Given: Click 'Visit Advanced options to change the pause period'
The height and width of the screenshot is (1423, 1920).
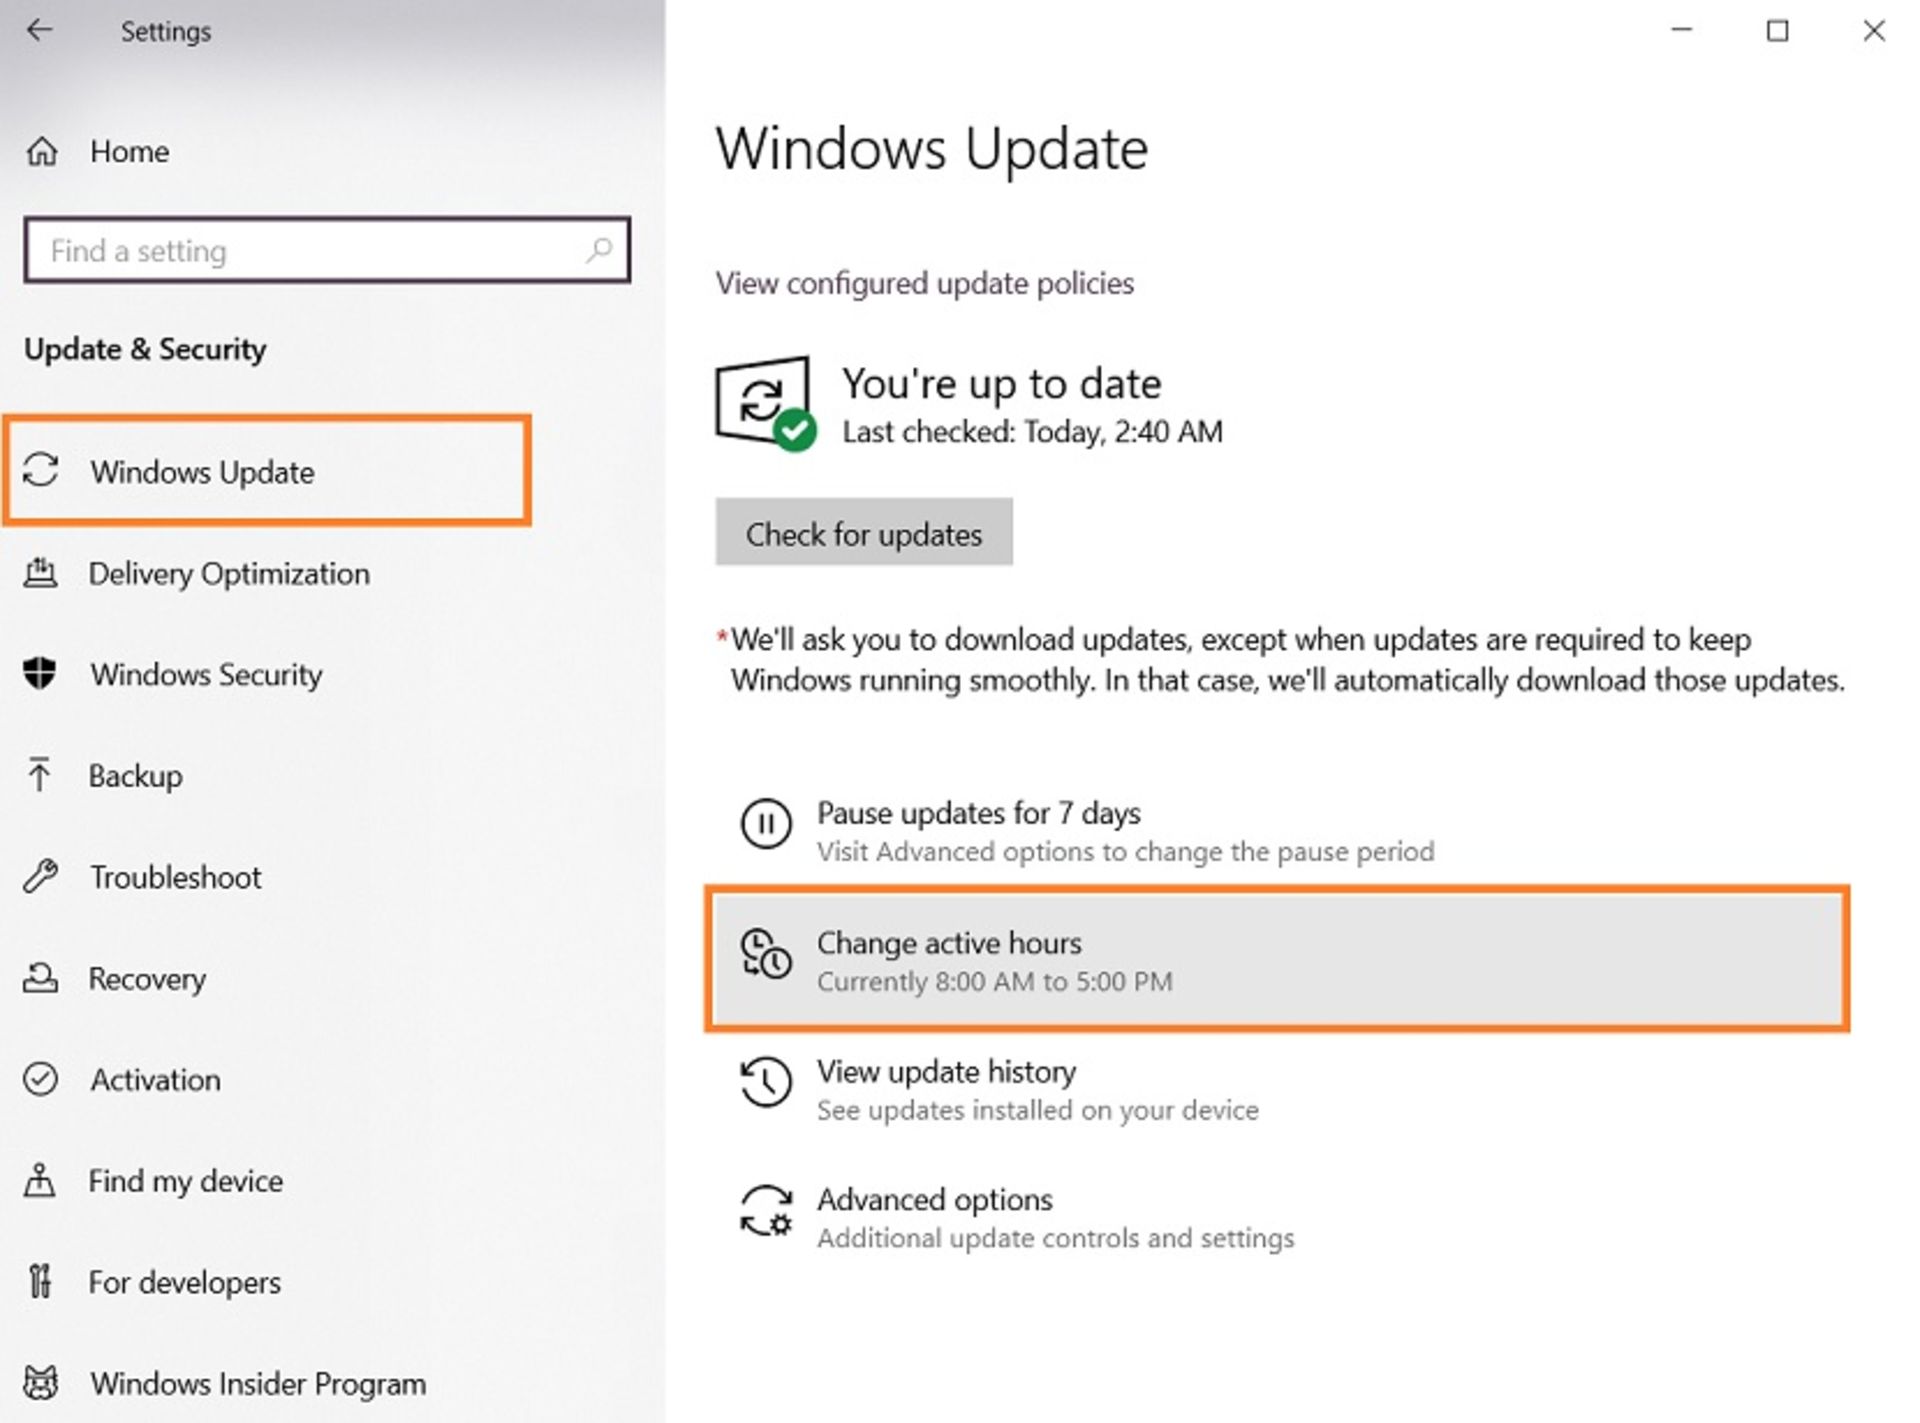Looking at the screenshot, I should click(x=1126, y=852).
